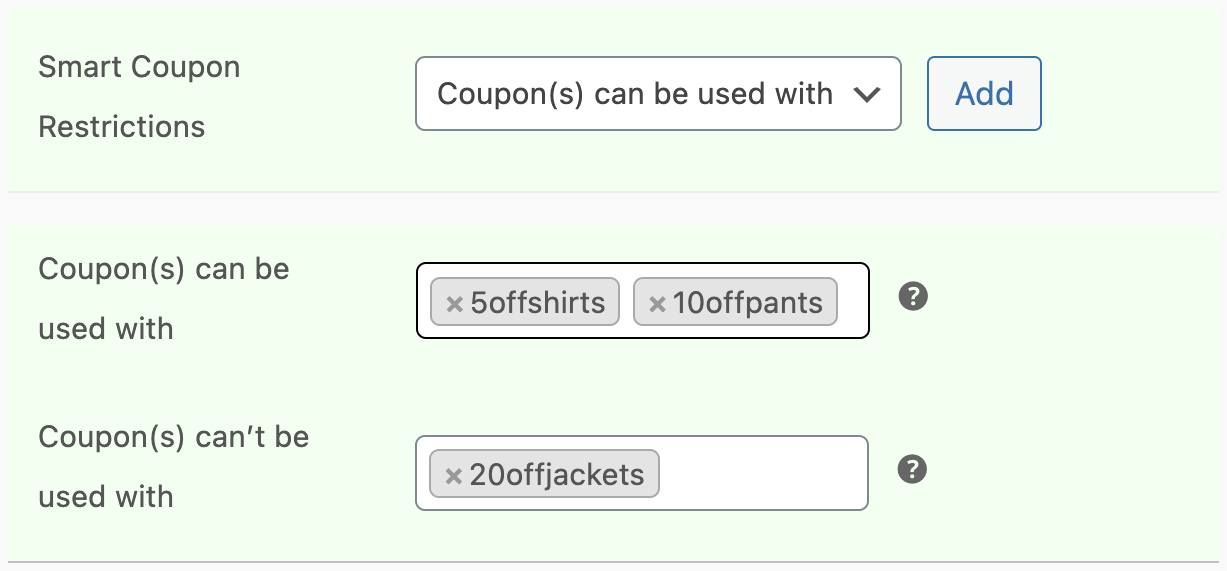Click the 'Restrictions' label word
1227x571 pixels.
(121, 127)
